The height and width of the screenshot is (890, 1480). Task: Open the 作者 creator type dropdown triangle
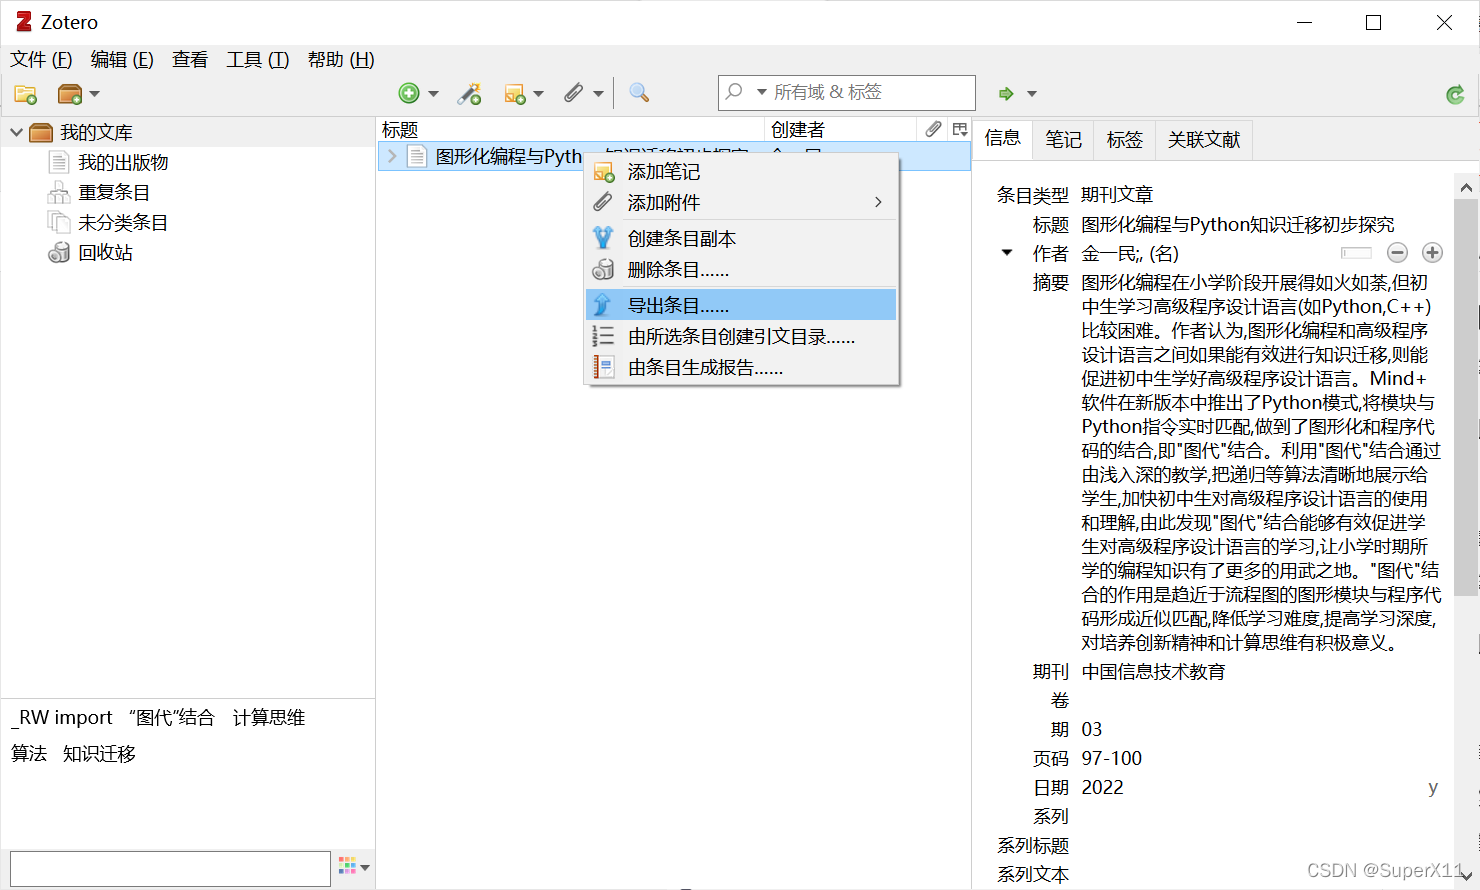coord(1007,253)
